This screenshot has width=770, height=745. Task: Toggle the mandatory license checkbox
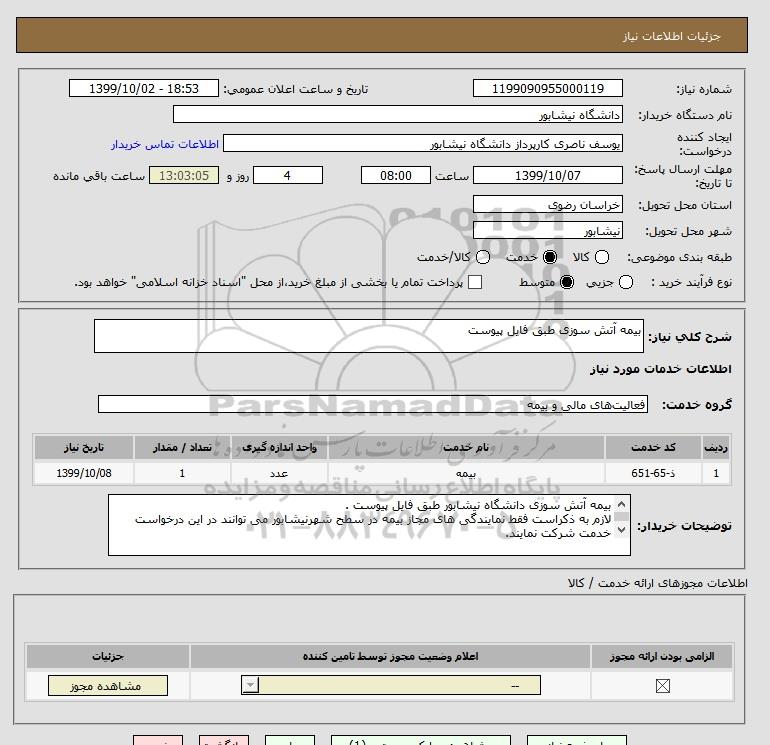click(662, 686)
